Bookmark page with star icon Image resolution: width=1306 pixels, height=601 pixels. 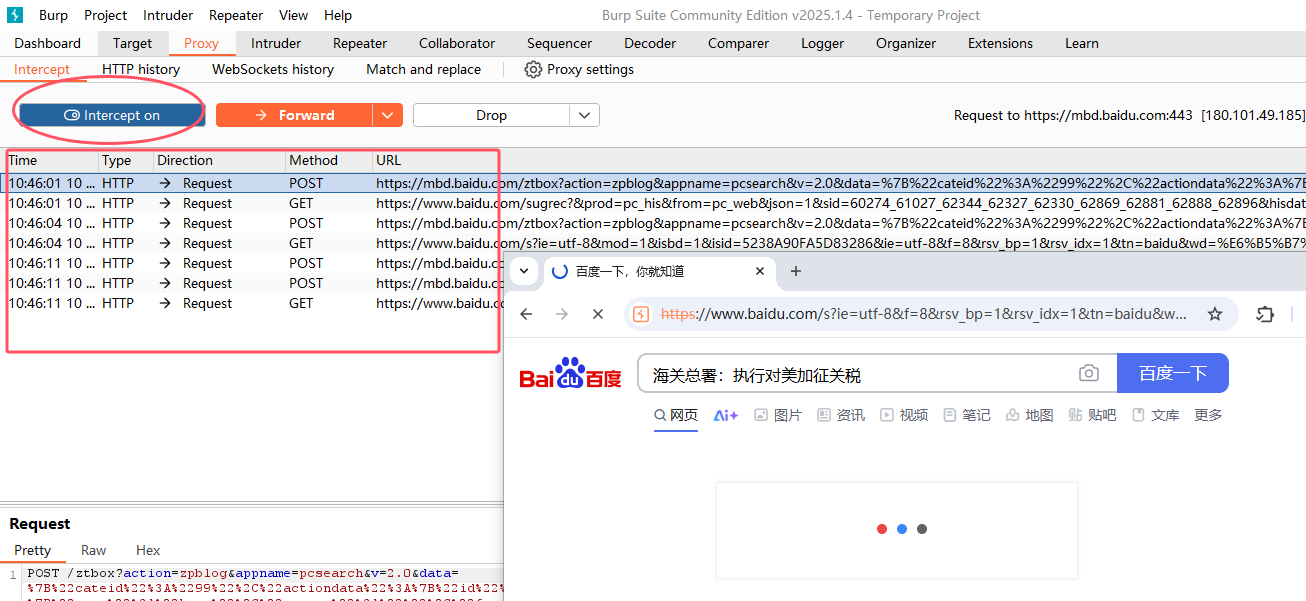click(1215, 314)
